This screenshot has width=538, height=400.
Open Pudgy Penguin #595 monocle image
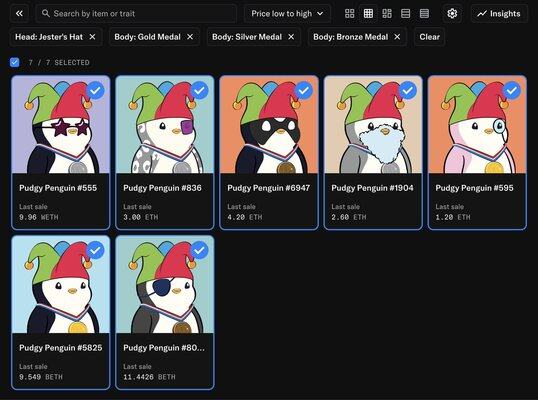[477, 125]
